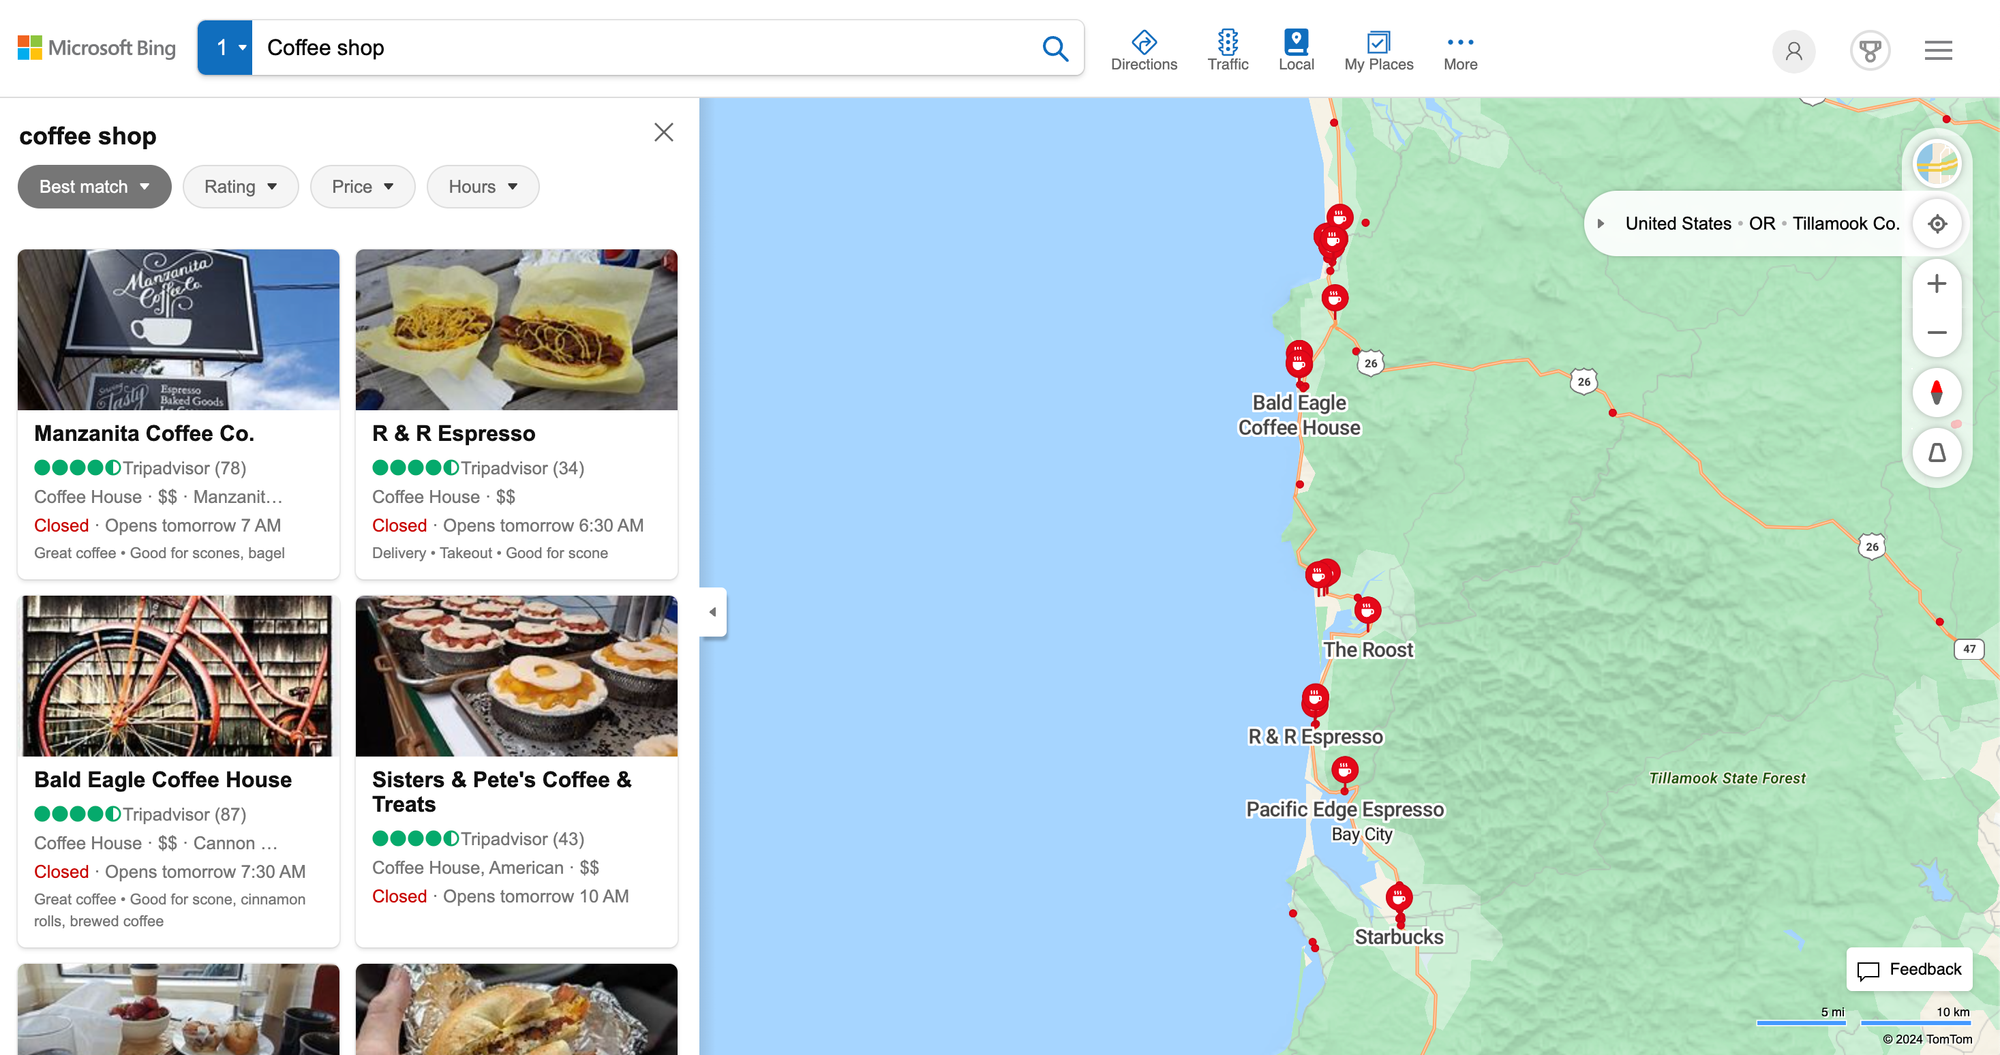Viewport: 2000px width, 1055px height.
Task: Reset map orientation with compass icon
Action: pos(1937,392)
